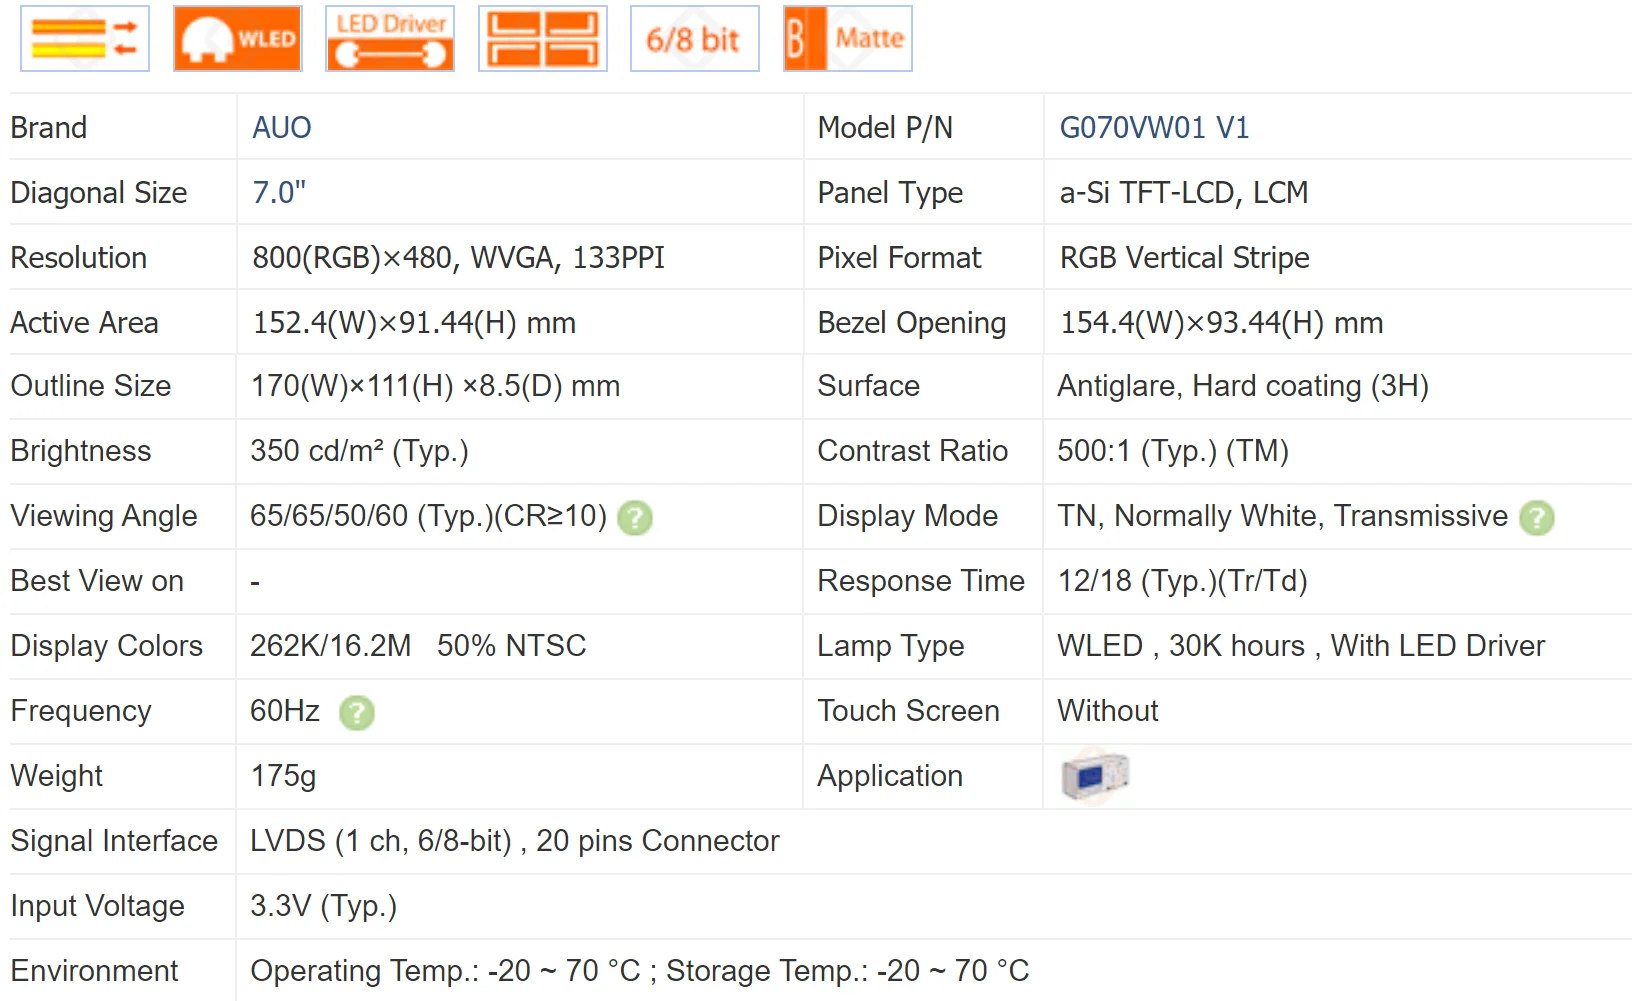This screenshot has height=1001, width=1632.
Task: Click the Best View on label
Action: 97,581
